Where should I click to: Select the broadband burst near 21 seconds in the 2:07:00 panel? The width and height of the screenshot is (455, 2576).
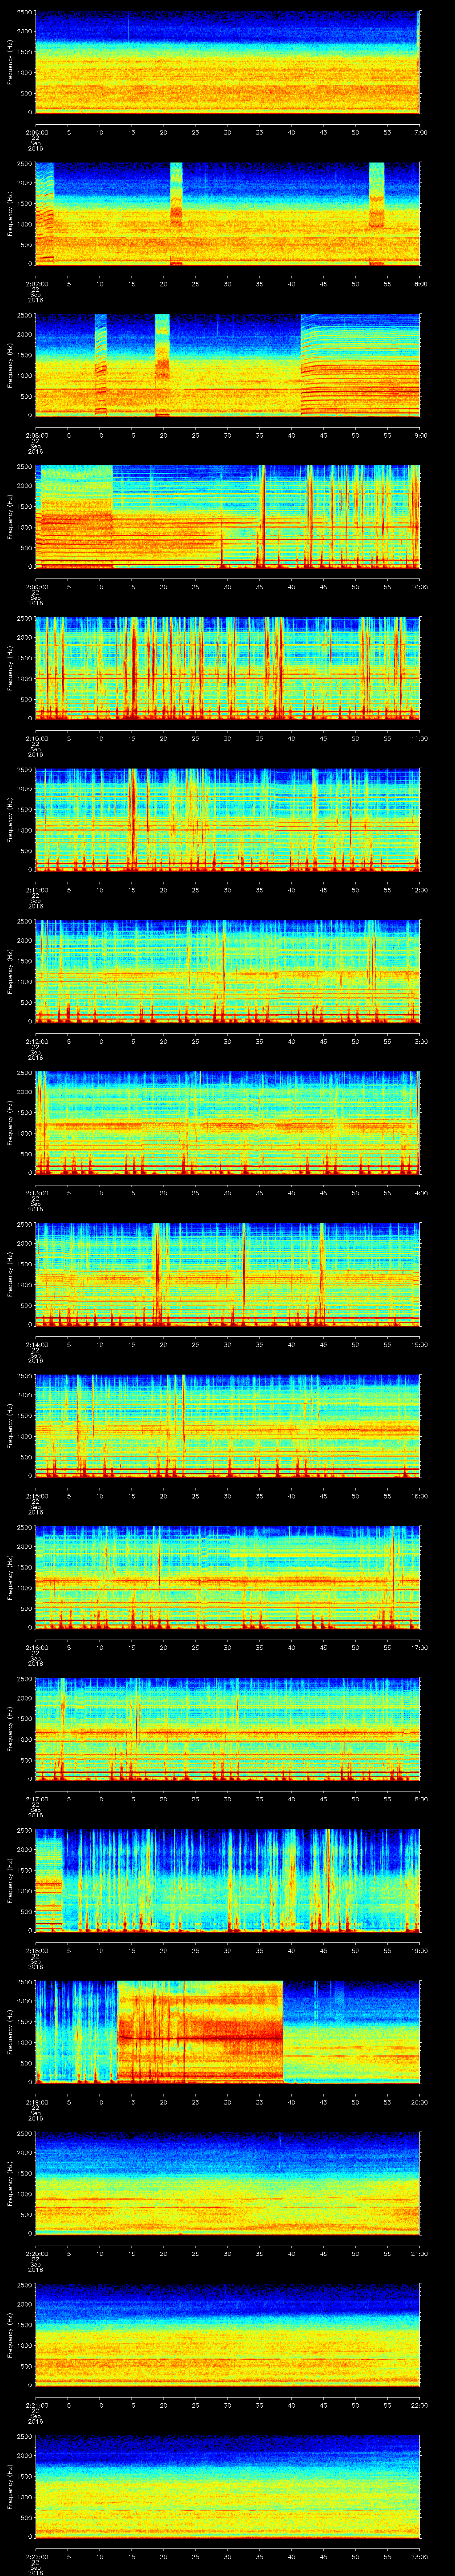[177, 212]
